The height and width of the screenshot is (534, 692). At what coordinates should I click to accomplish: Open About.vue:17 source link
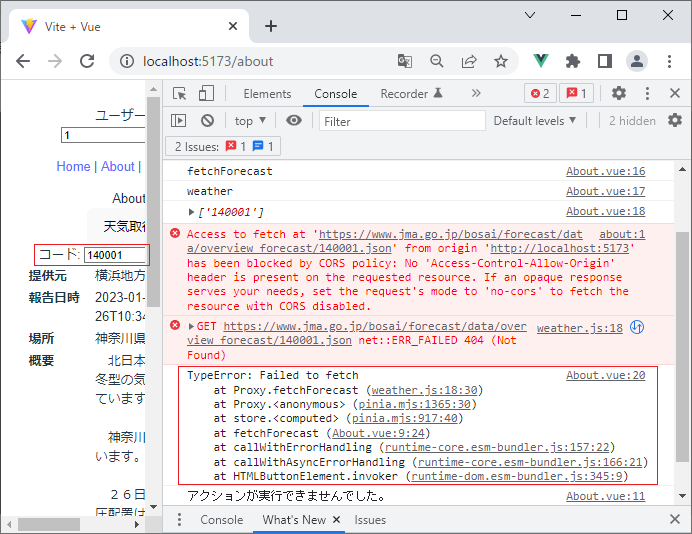606,191
